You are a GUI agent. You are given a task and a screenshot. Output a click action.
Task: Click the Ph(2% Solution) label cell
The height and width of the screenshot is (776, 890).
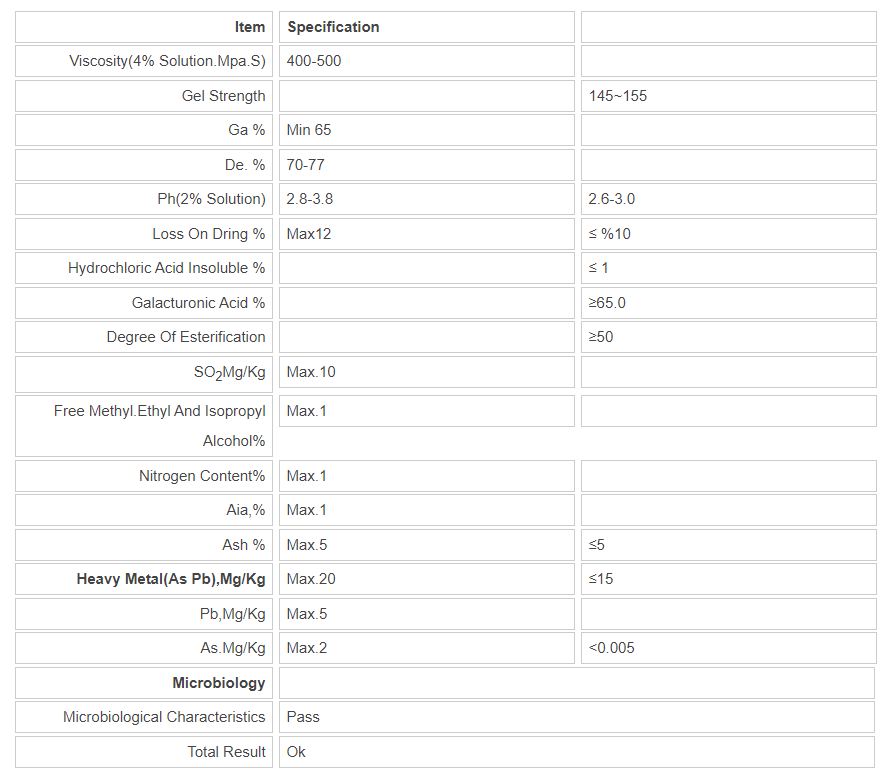[x=211, y=199]
